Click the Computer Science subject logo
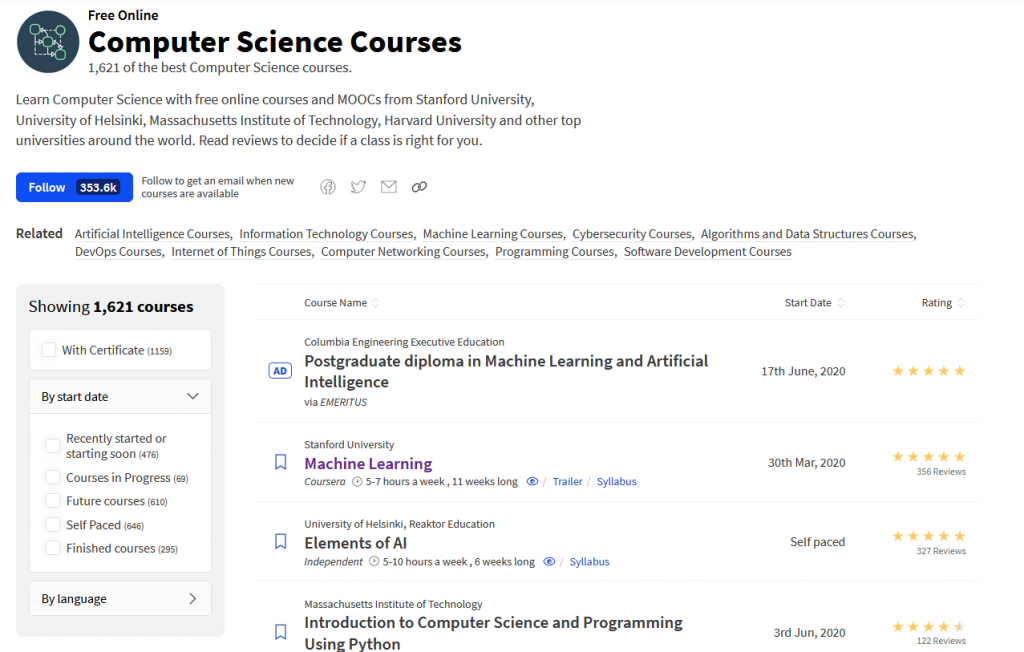The width and height of the screenshot is (1024, 652). pyautogui.click(x=48, y=42)
